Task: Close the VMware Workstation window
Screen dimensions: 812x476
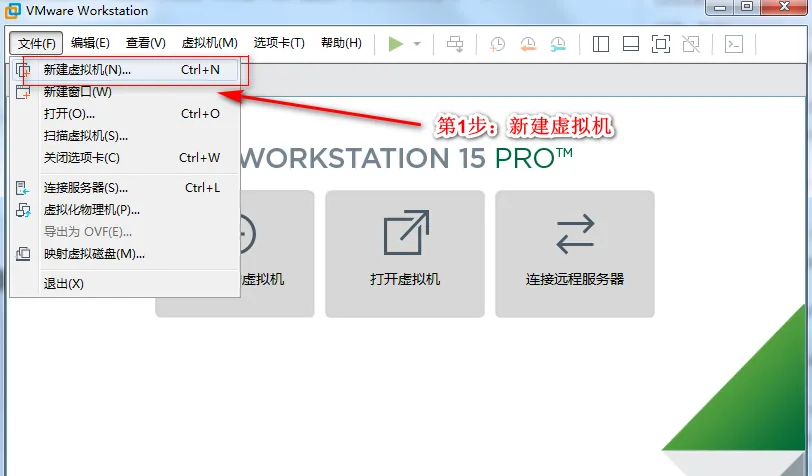Action: pyautogui.click(x=784, y=7)
